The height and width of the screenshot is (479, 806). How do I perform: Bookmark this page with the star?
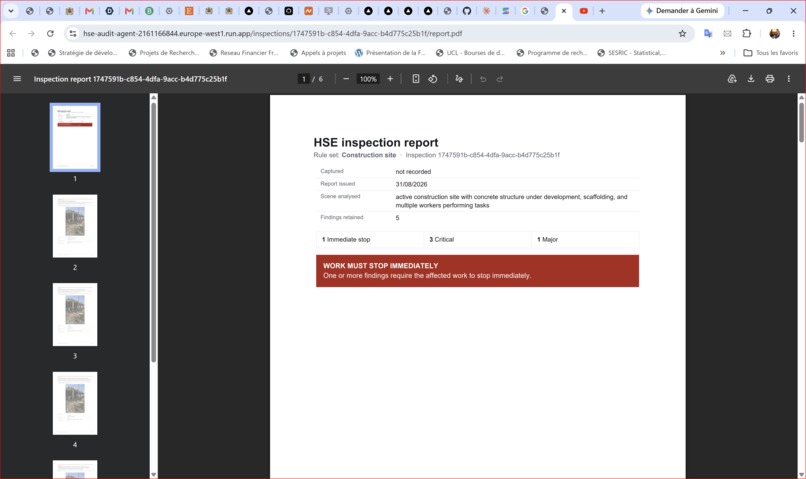click(682, 33)
